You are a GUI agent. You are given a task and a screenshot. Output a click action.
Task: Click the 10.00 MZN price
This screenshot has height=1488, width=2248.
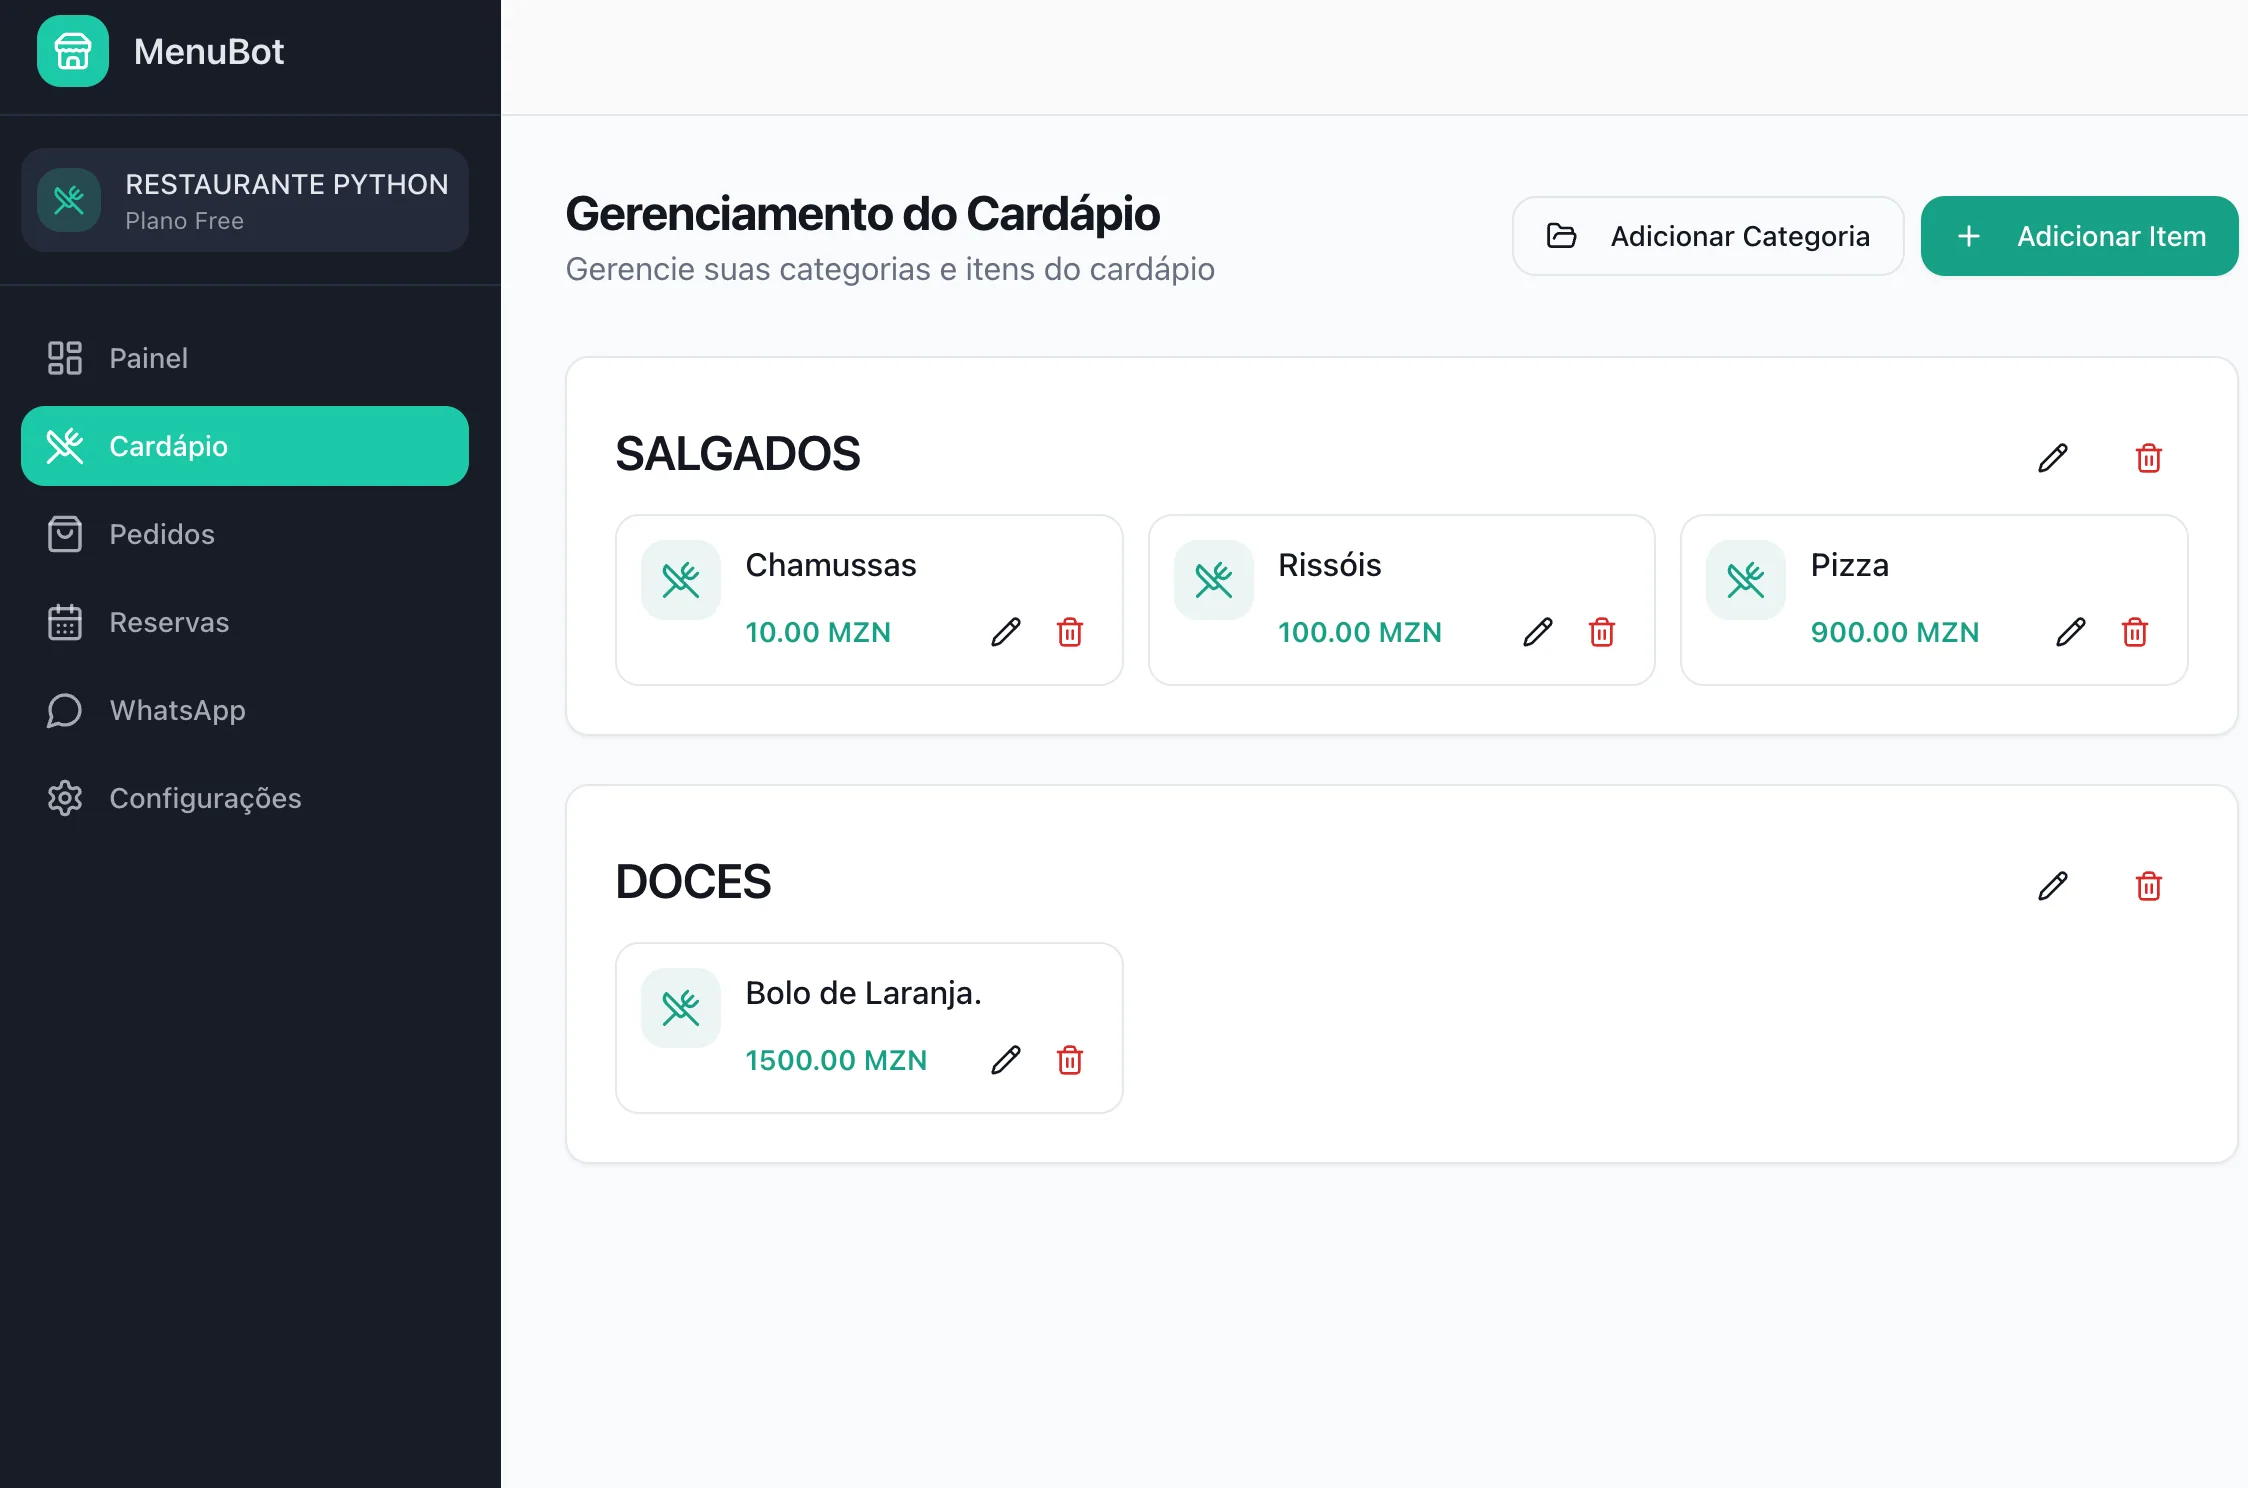pyautogui.click(x=818, y=632)
